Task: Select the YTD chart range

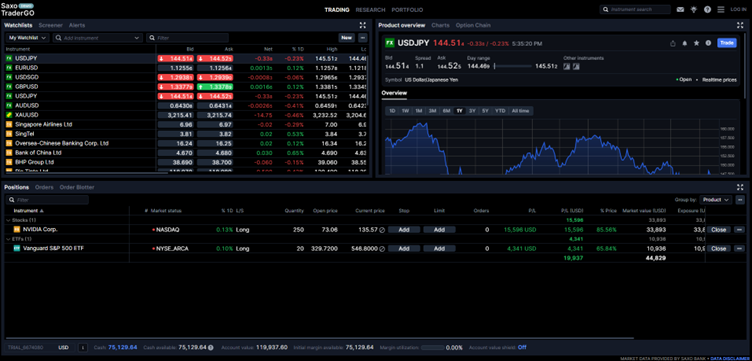Action: tap(500, 111)
